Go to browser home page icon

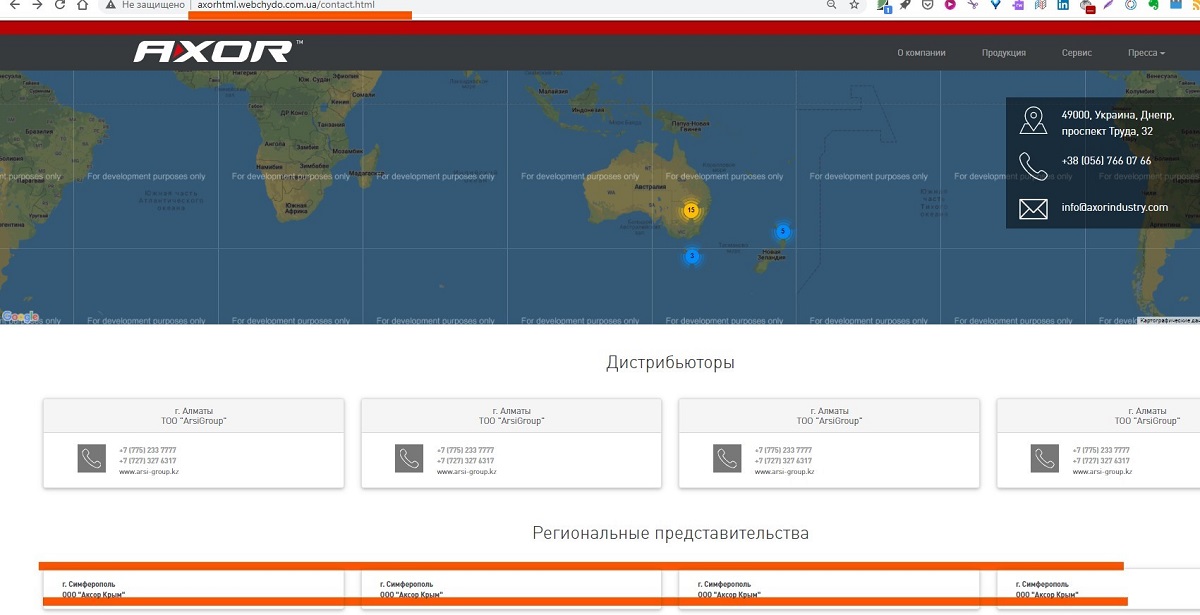(x=82, y=5)
